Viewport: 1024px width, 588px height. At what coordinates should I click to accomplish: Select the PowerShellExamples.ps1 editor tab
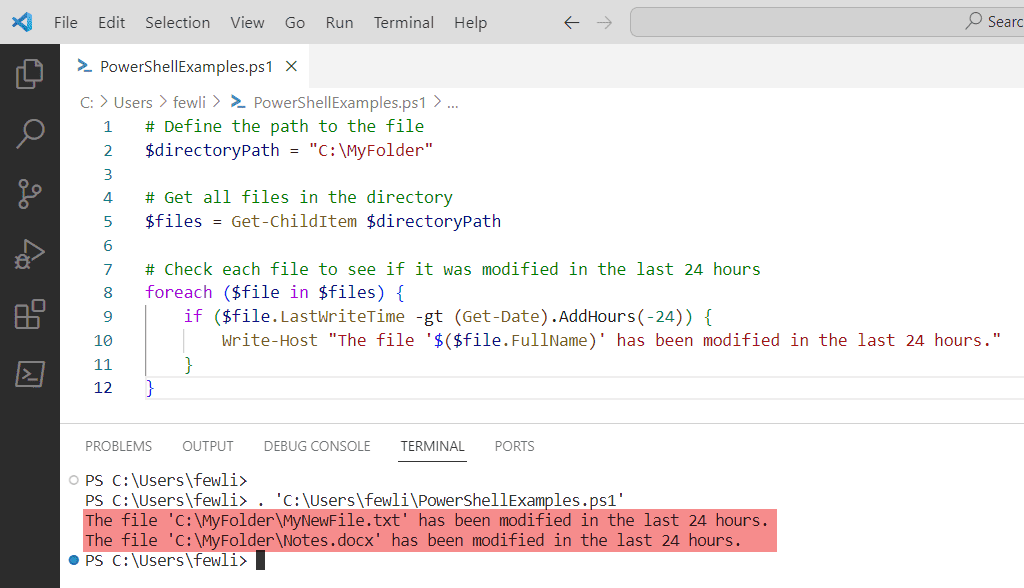186,66
